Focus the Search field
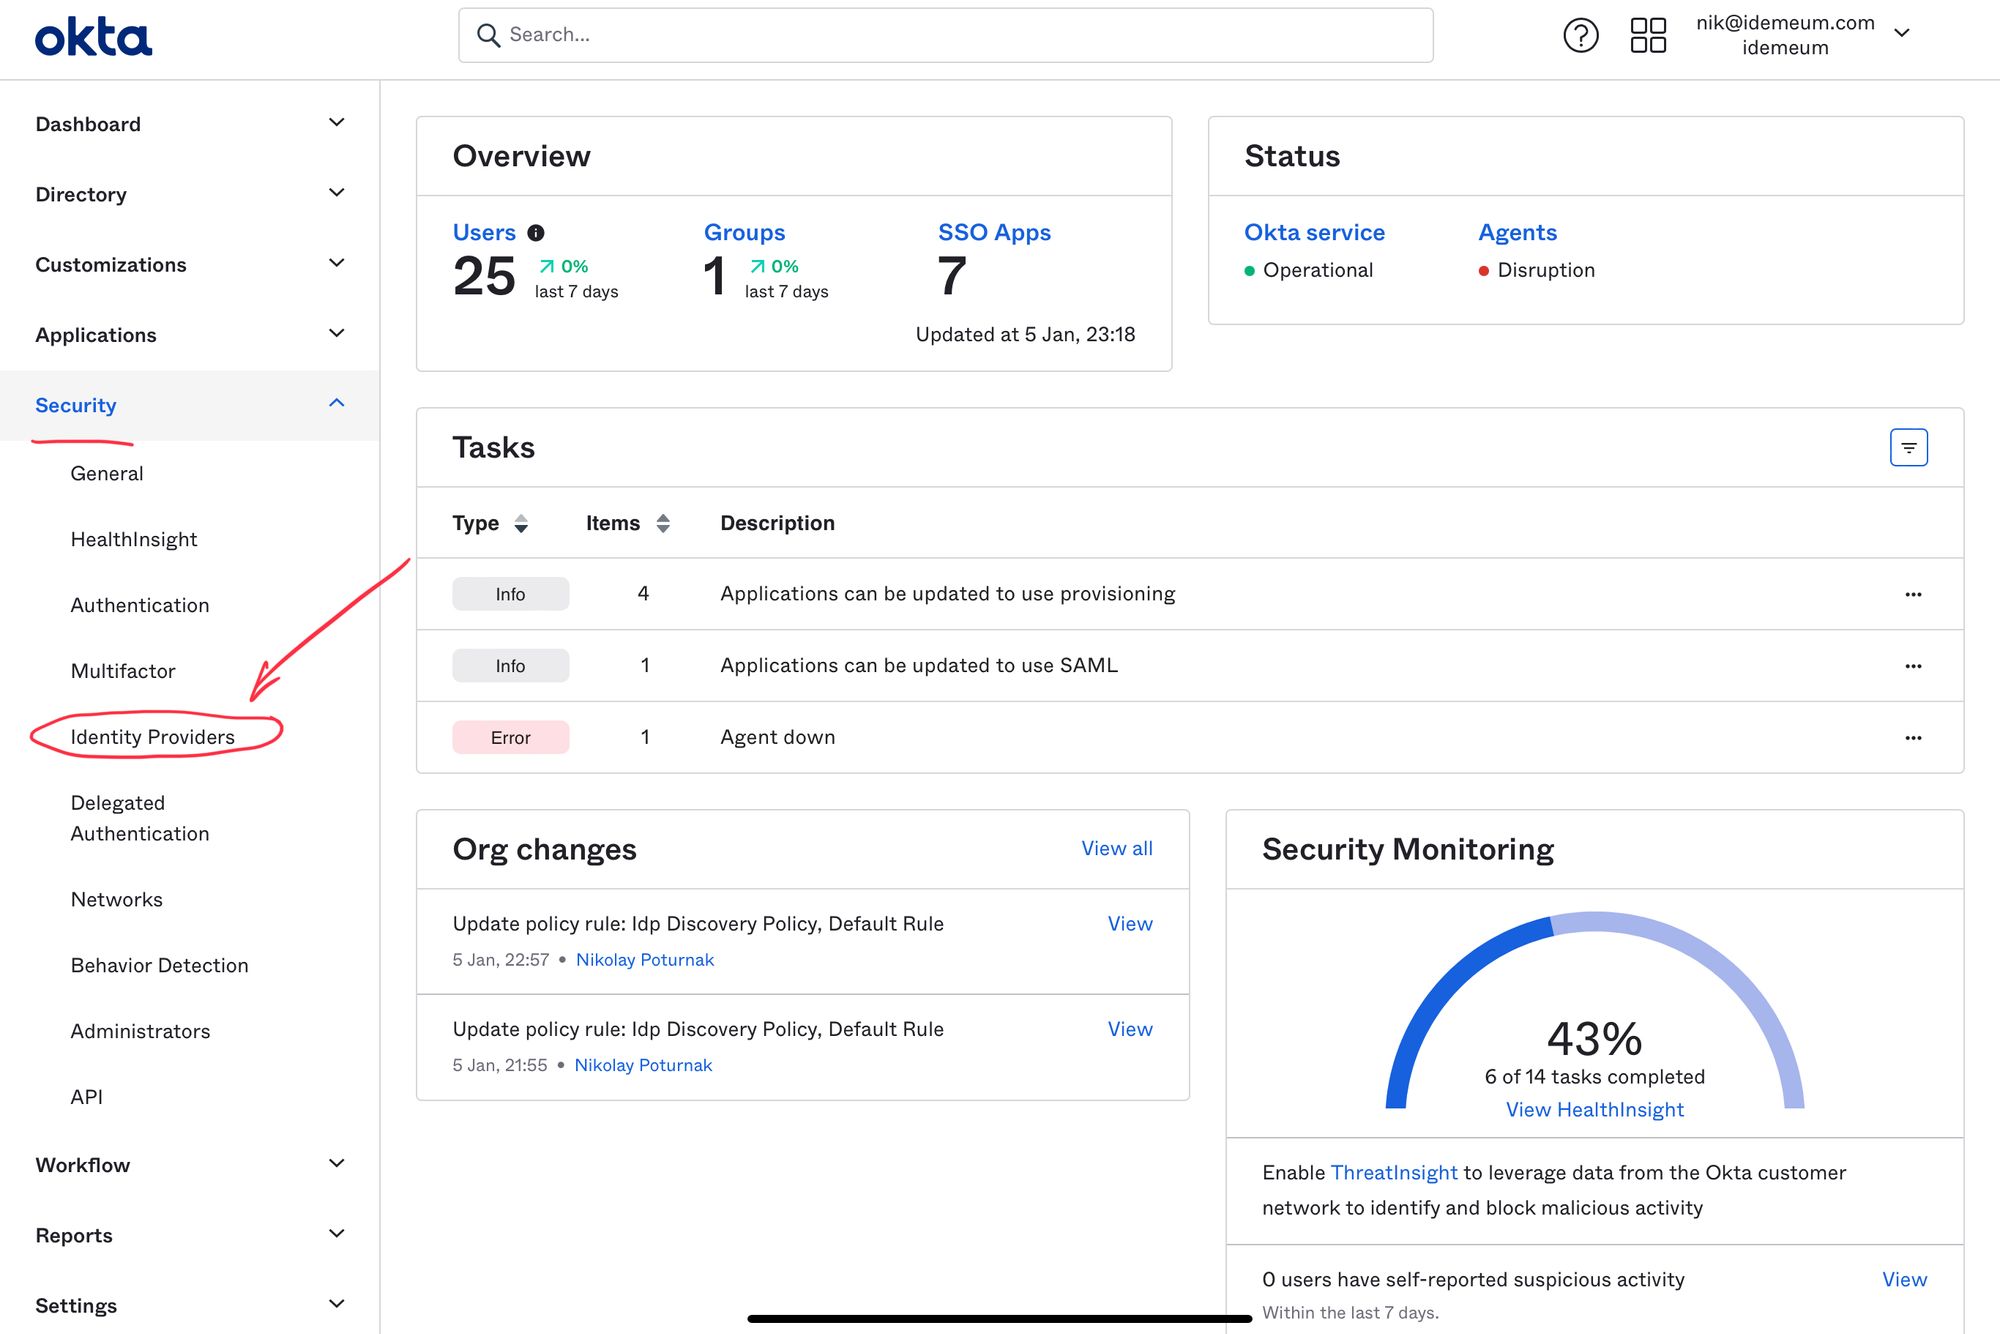2000x1334 pixels. pos(945,35)
